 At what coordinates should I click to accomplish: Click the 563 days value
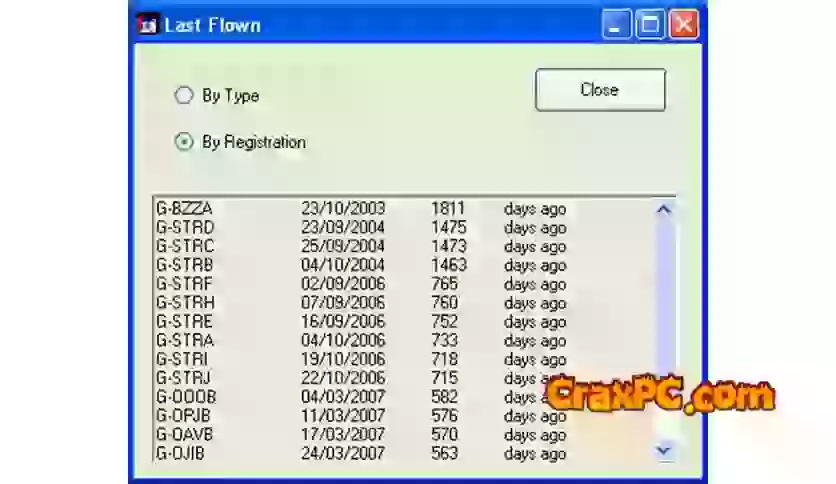pyautogui.click(x=445, y=454)
